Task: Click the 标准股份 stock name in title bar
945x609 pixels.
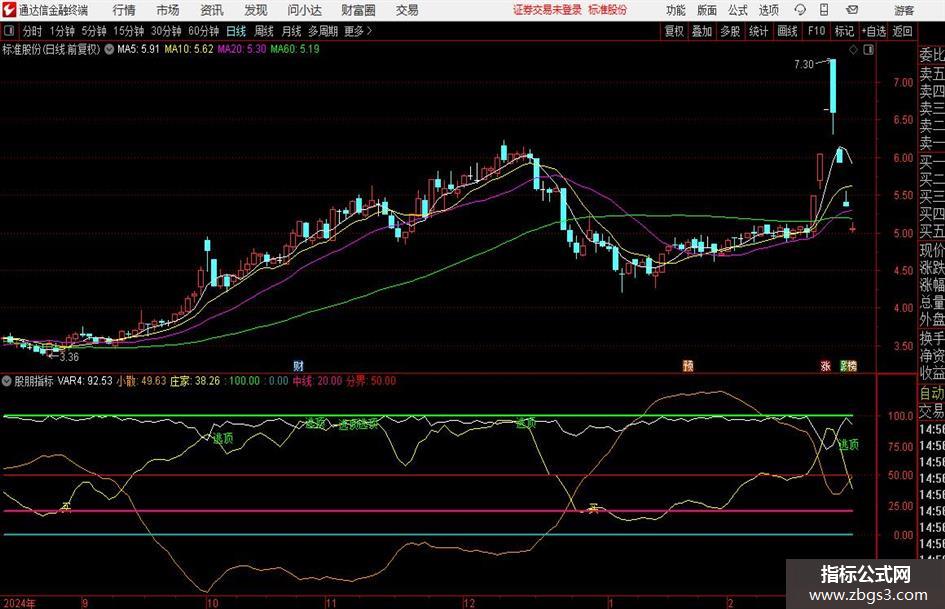Action: 608,10
